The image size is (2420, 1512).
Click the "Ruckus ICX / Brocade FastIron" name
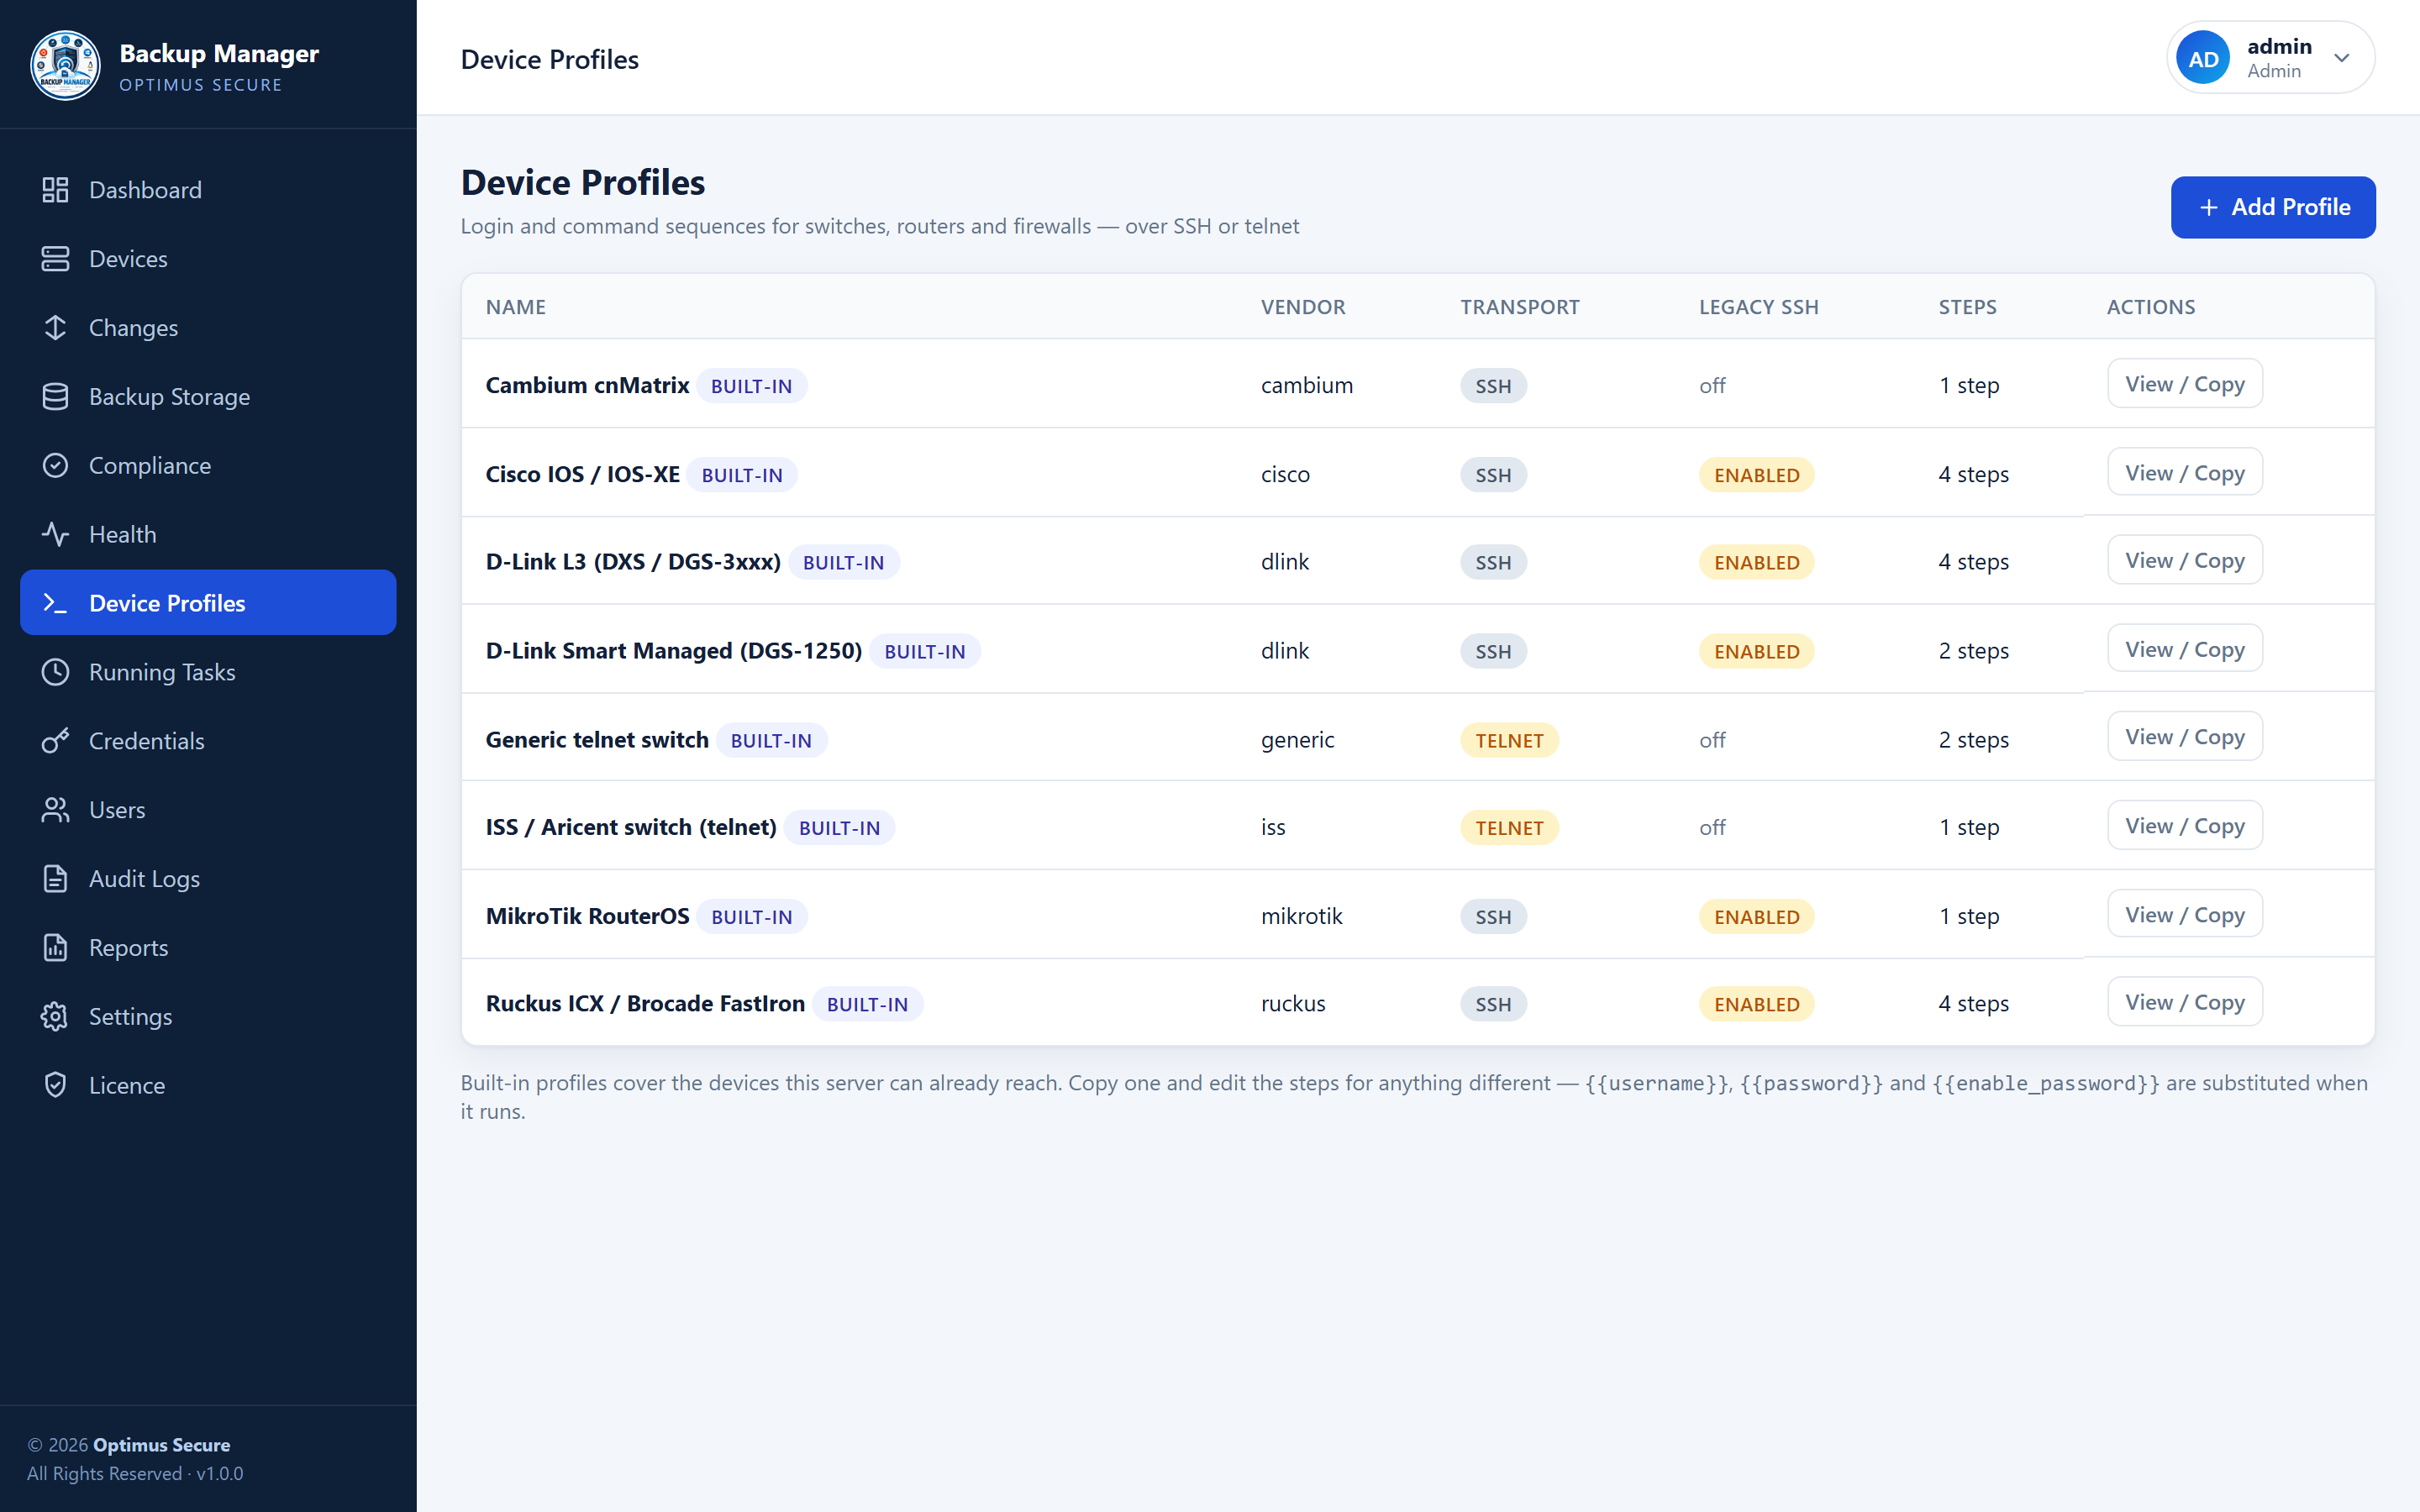[645, 1003]
